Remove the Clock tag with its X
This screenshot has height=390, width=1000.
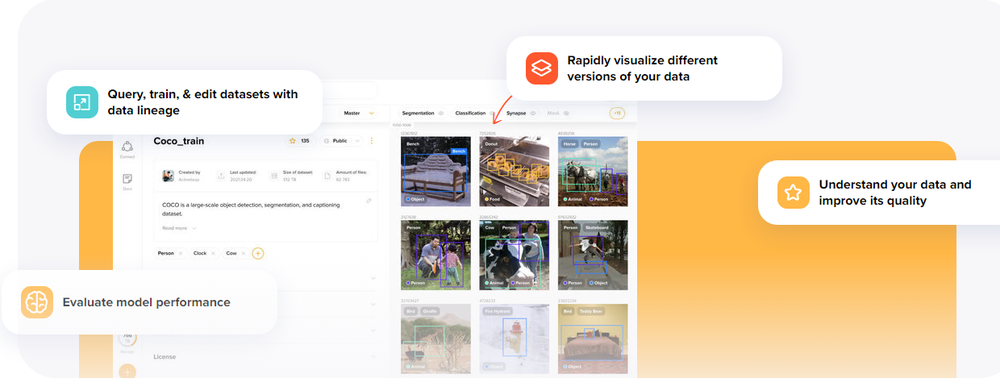(213, 253)
